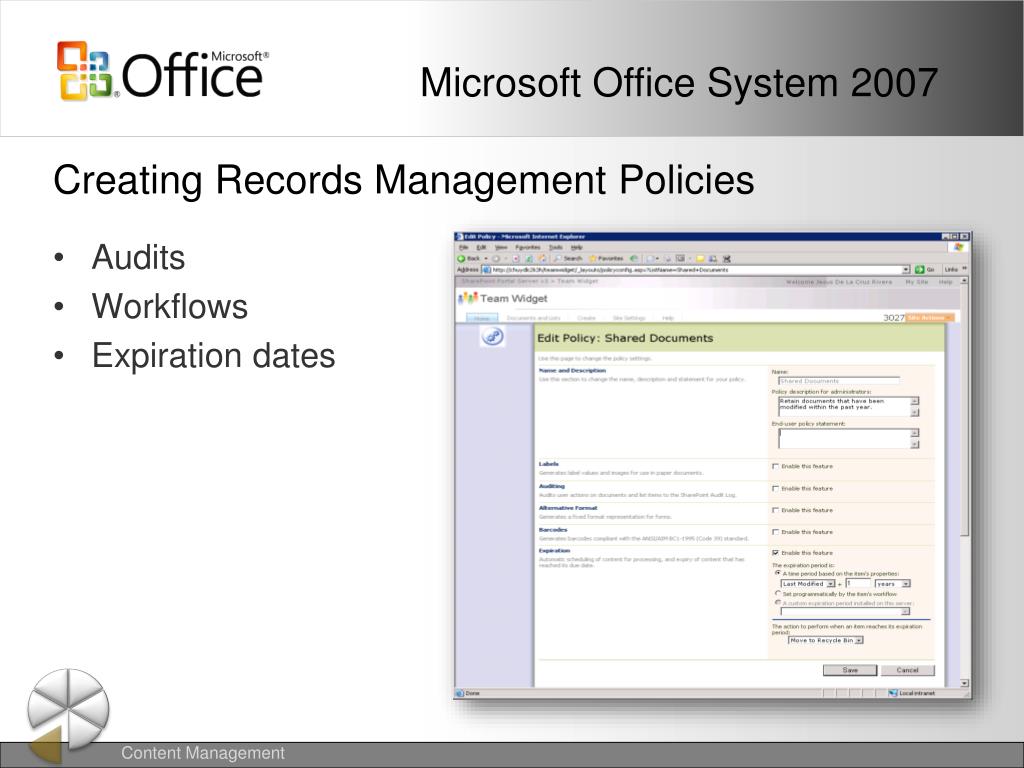Click the Messenger icon in IE toolbar
Viewport: 1024px width, 768px height.
coord(727,259)
